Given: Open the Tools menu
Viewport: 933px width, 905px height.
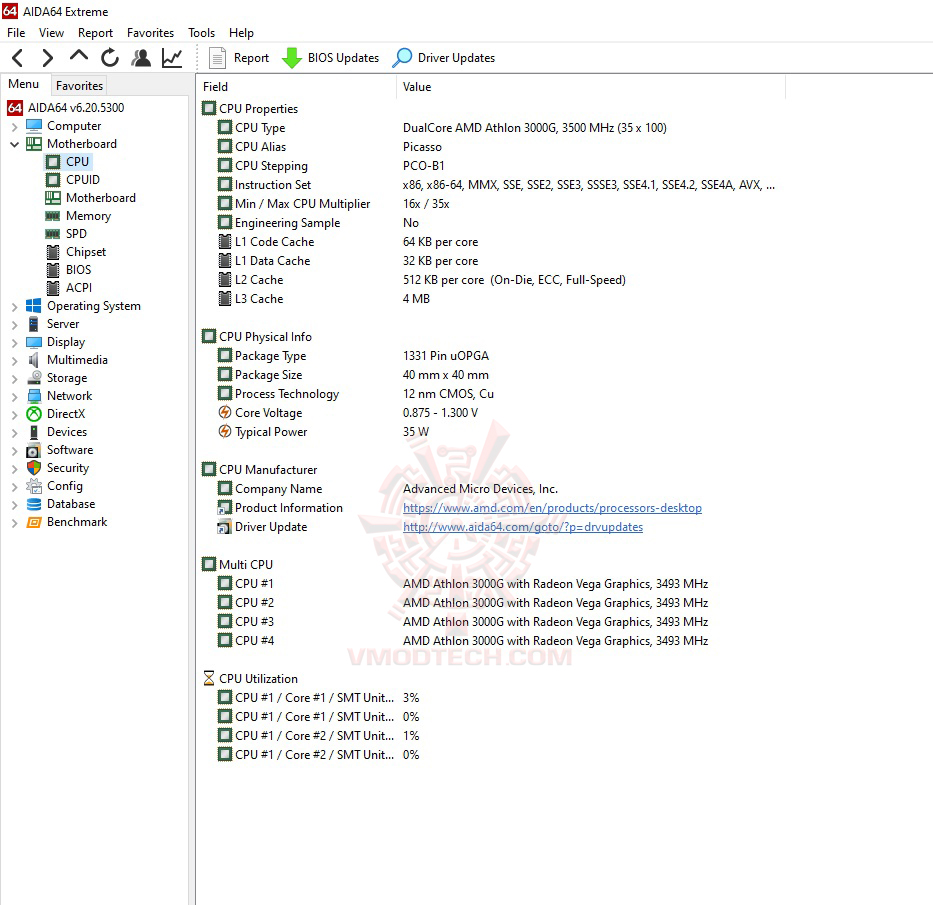Looking at the screenshot, I should pos(202,33).
